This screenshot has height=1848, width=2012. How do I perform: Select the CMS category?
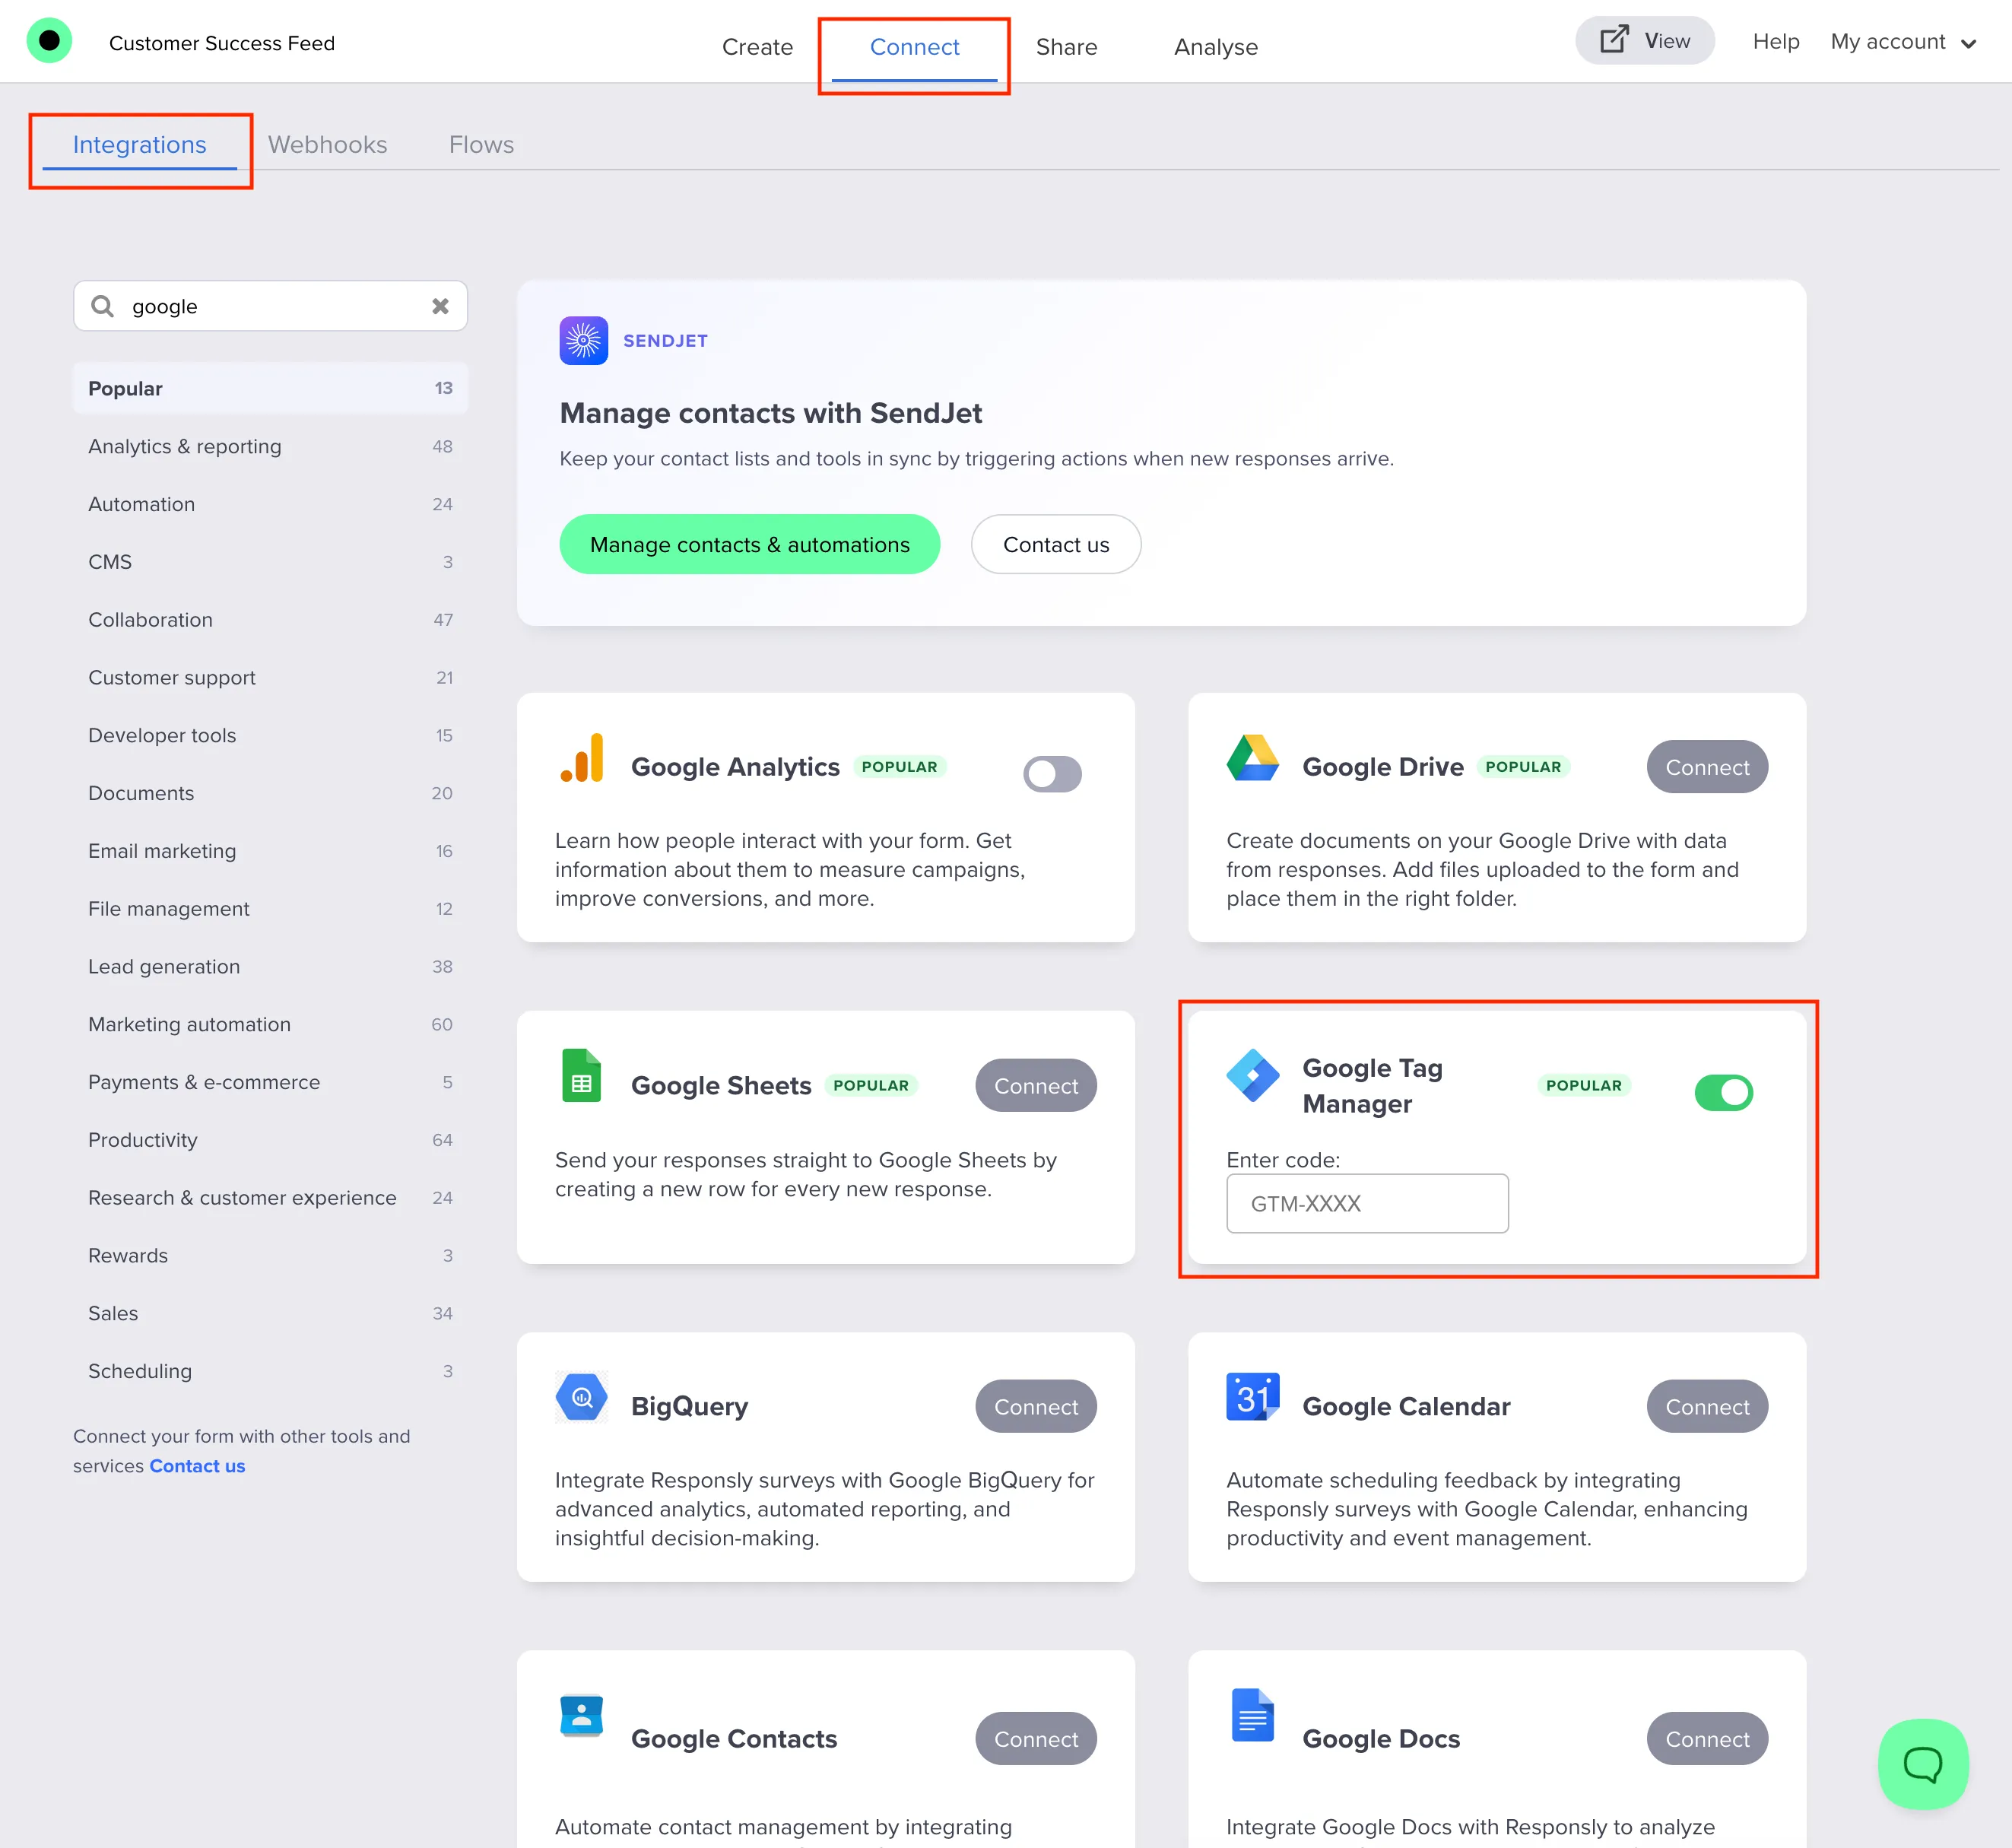270,562
